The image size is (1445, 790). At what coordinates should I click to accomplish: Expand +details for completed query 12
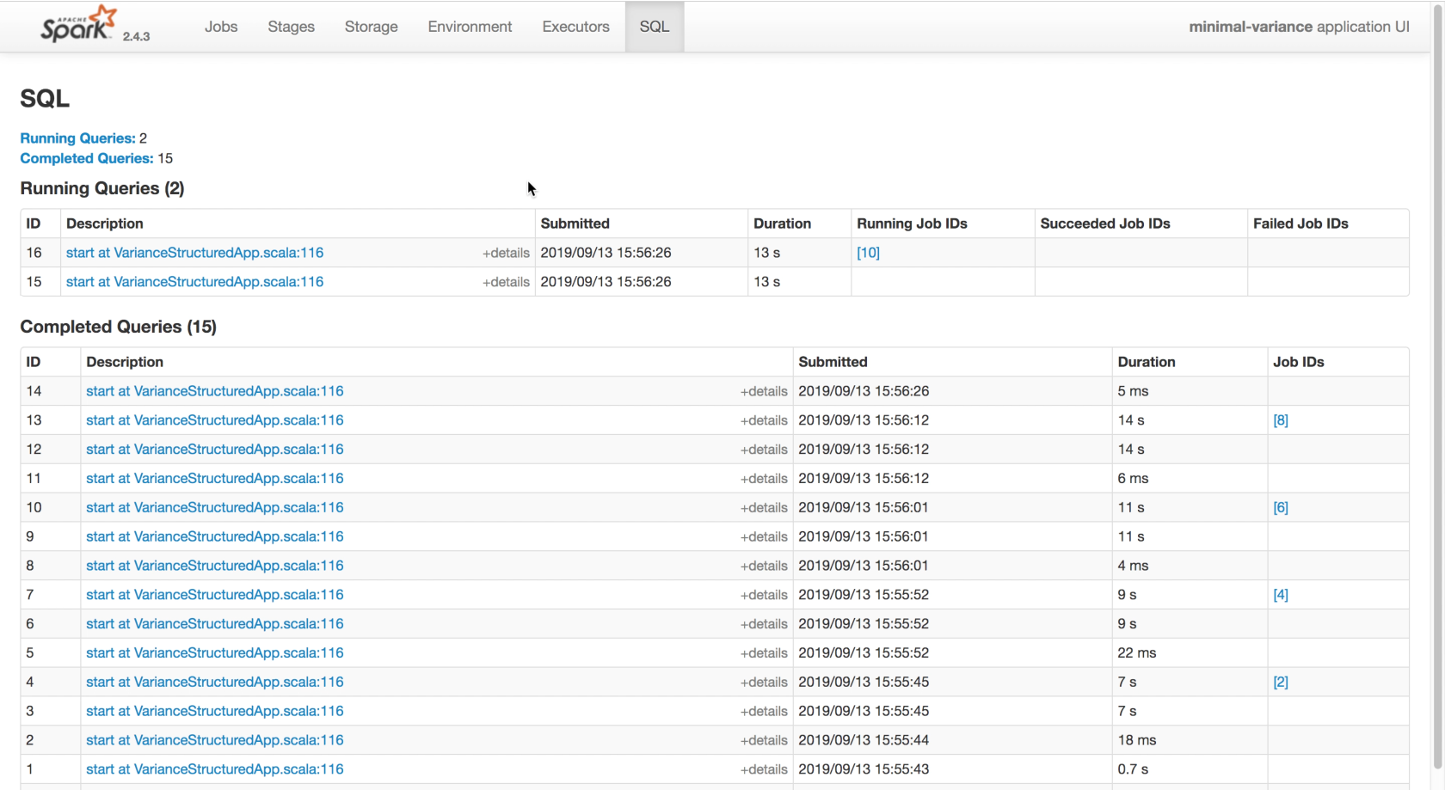764,450
